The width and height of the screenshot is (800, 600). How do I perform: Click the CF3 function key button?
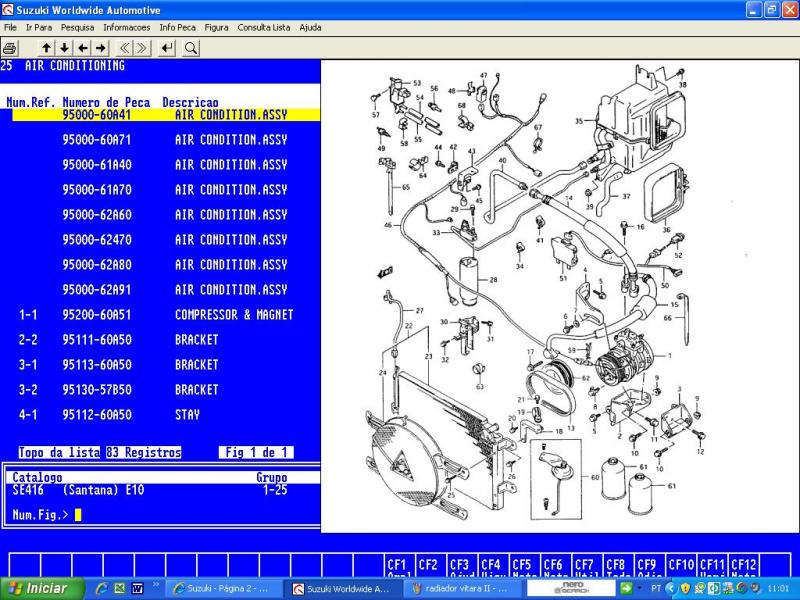tap(462, 565)
